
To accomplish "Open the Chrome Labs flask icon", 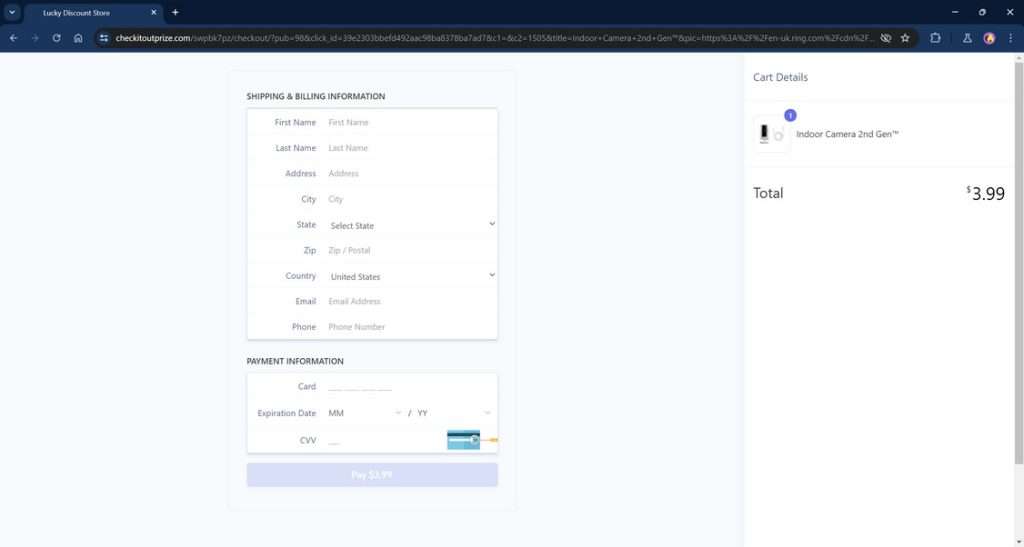I will [967, 38].
